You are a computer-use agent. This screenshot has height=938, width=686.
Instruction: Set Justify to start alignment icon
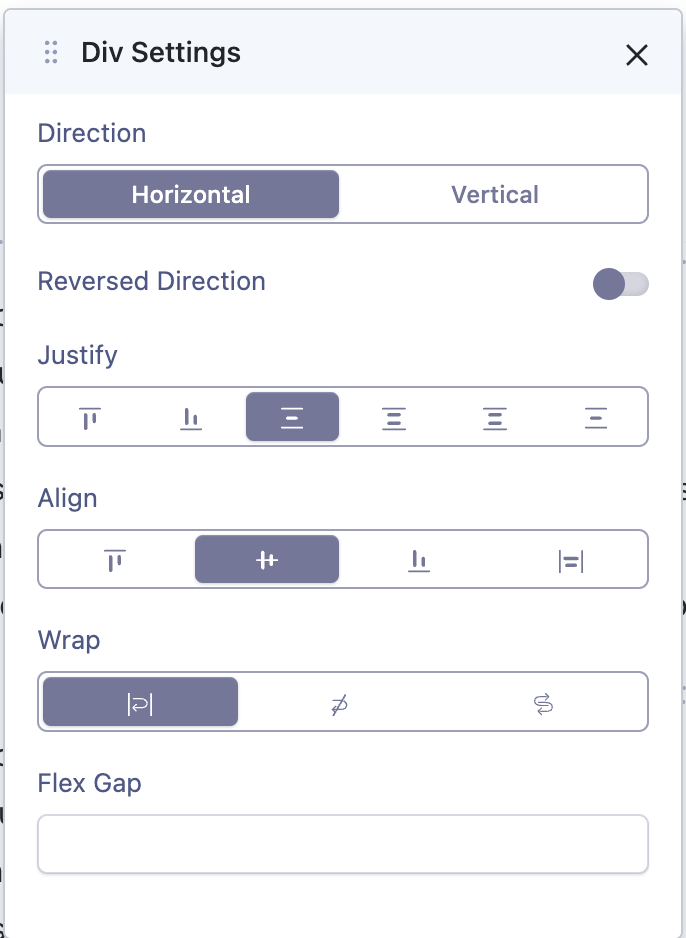90,417
